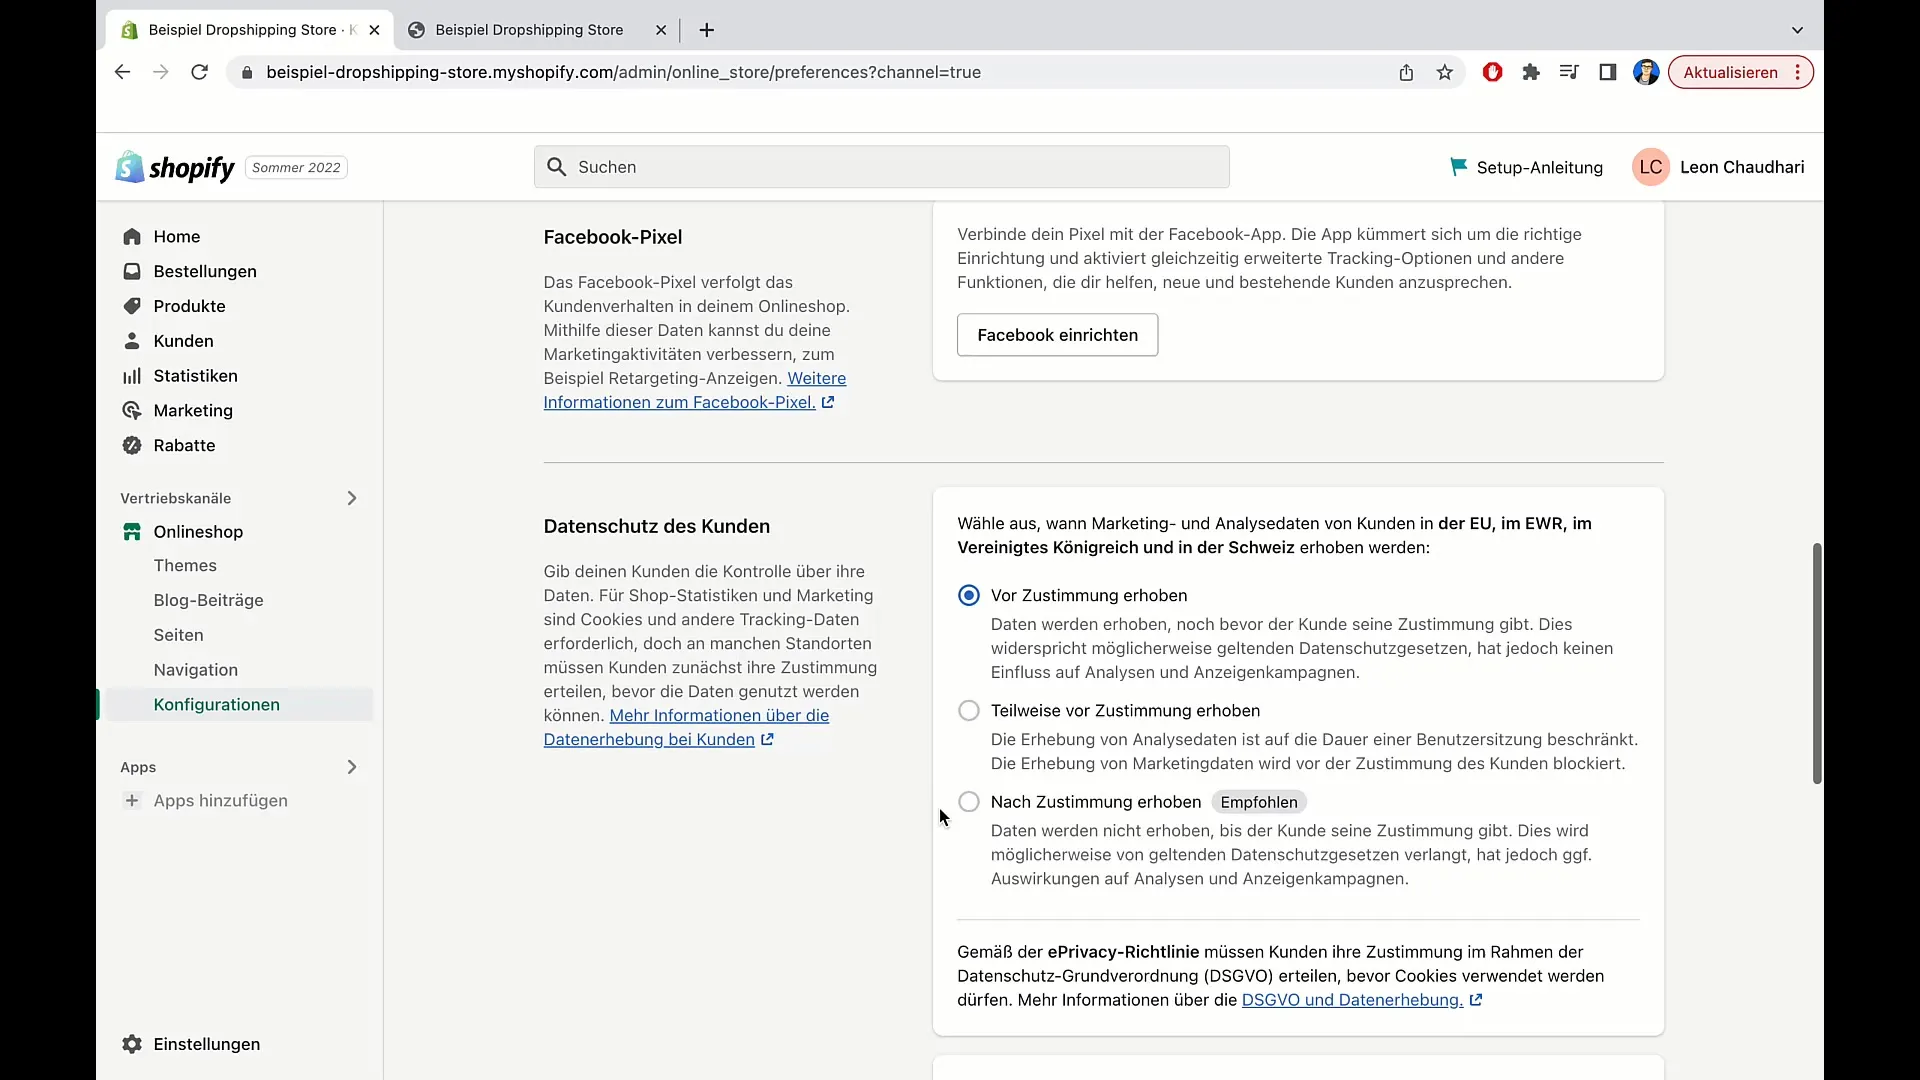
Task: Click the Onlineshop store icon
Action: pyautogui.click(x=132, y=532)
